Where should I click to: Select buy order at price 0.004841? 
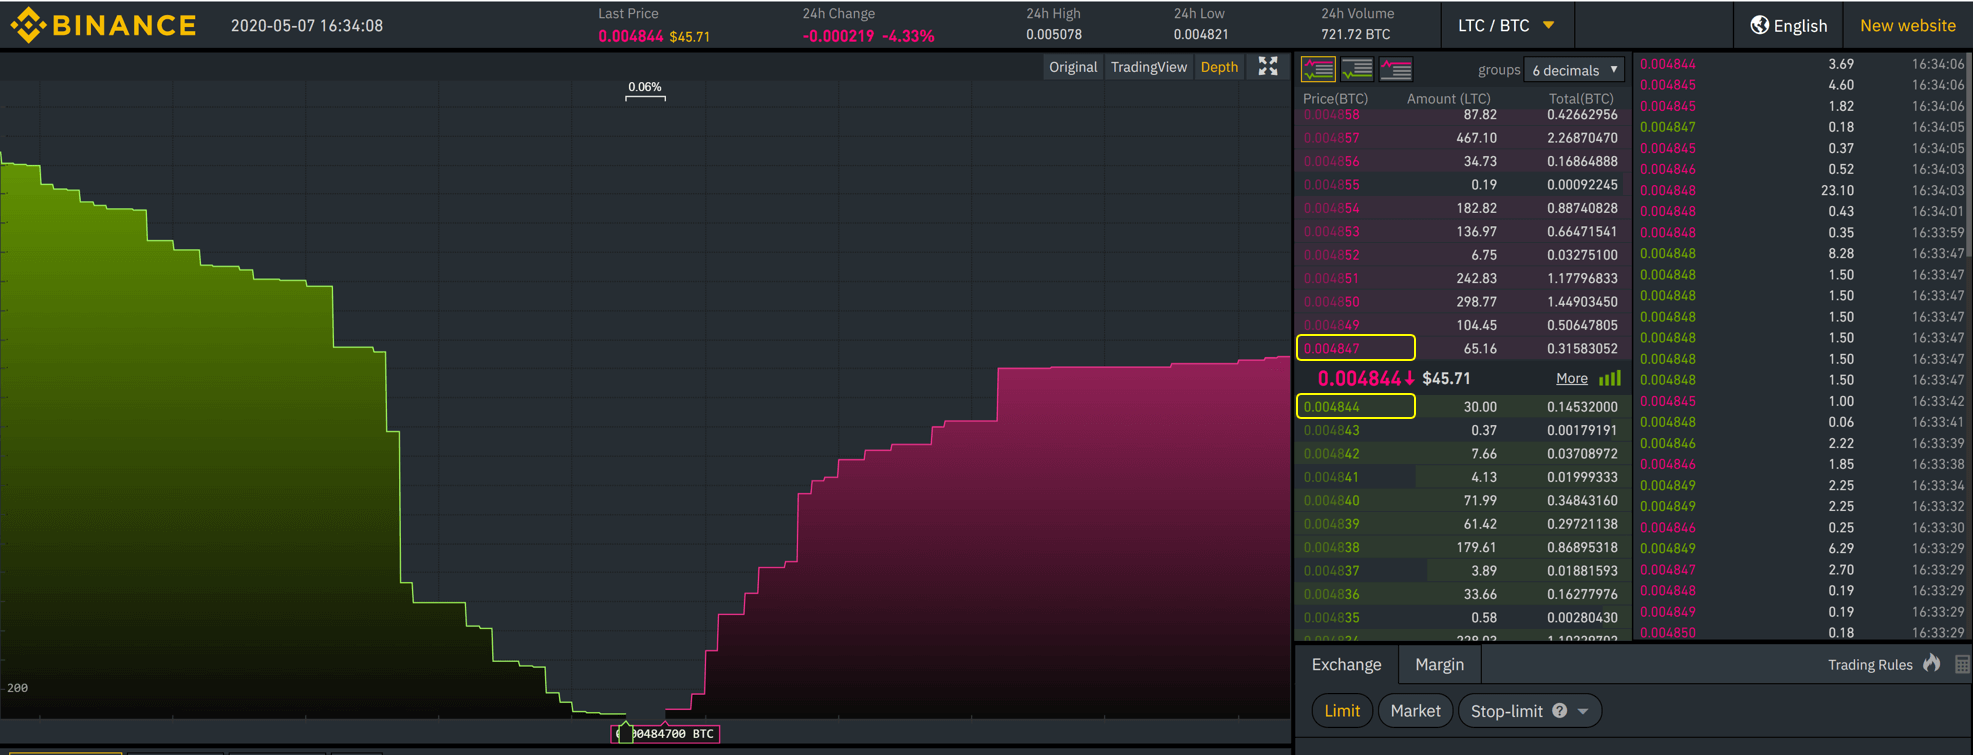coord(1463,477)
